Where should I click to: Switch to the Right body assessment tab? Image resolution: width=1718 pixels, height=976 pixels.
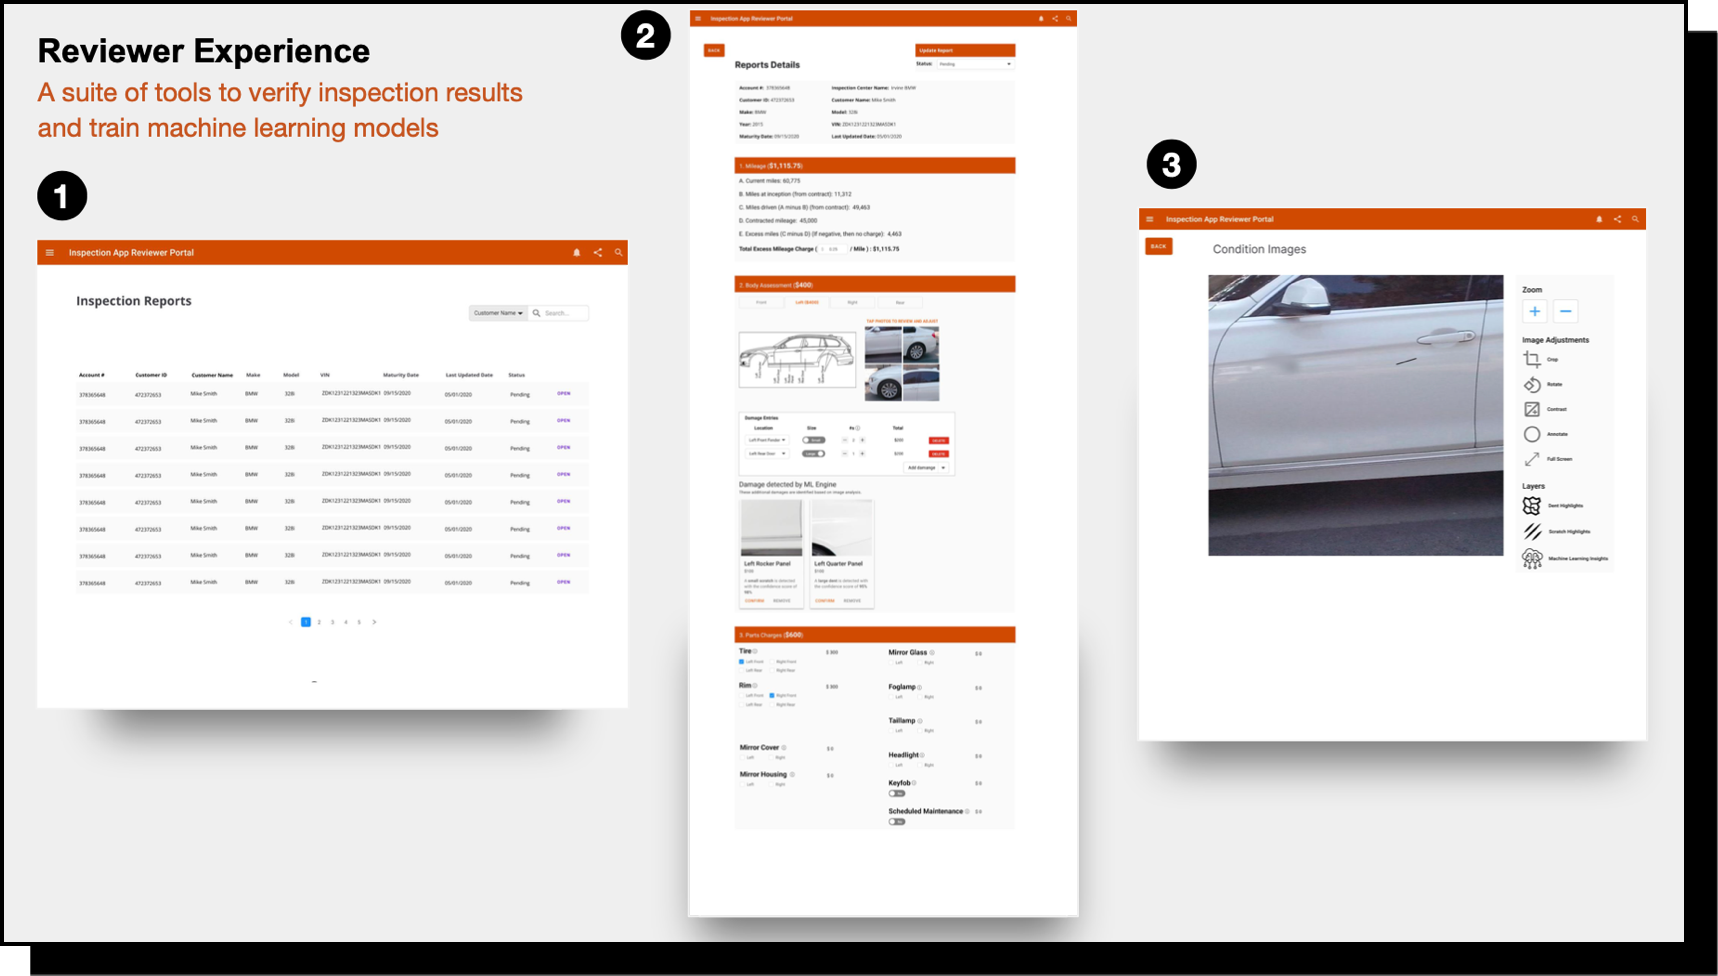pos(852,302)
